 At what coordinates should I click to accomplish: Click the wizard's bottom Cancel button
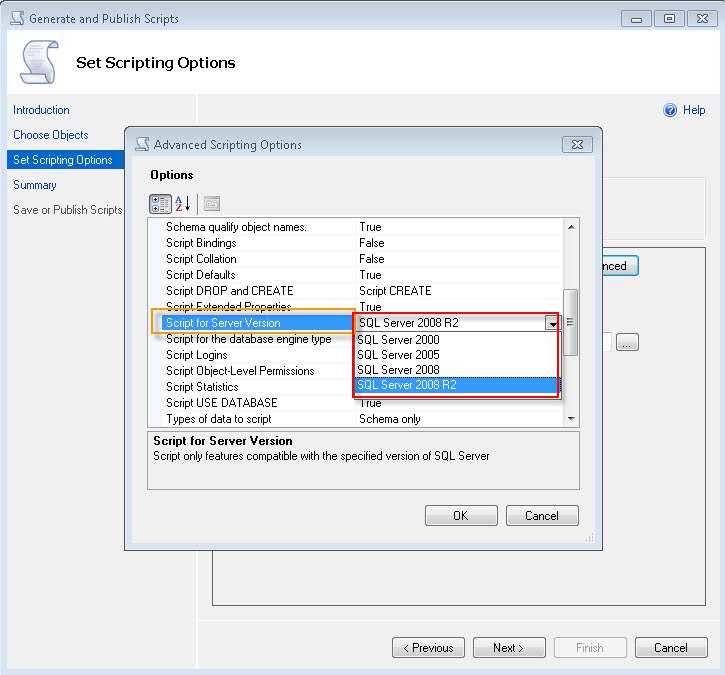671,648
